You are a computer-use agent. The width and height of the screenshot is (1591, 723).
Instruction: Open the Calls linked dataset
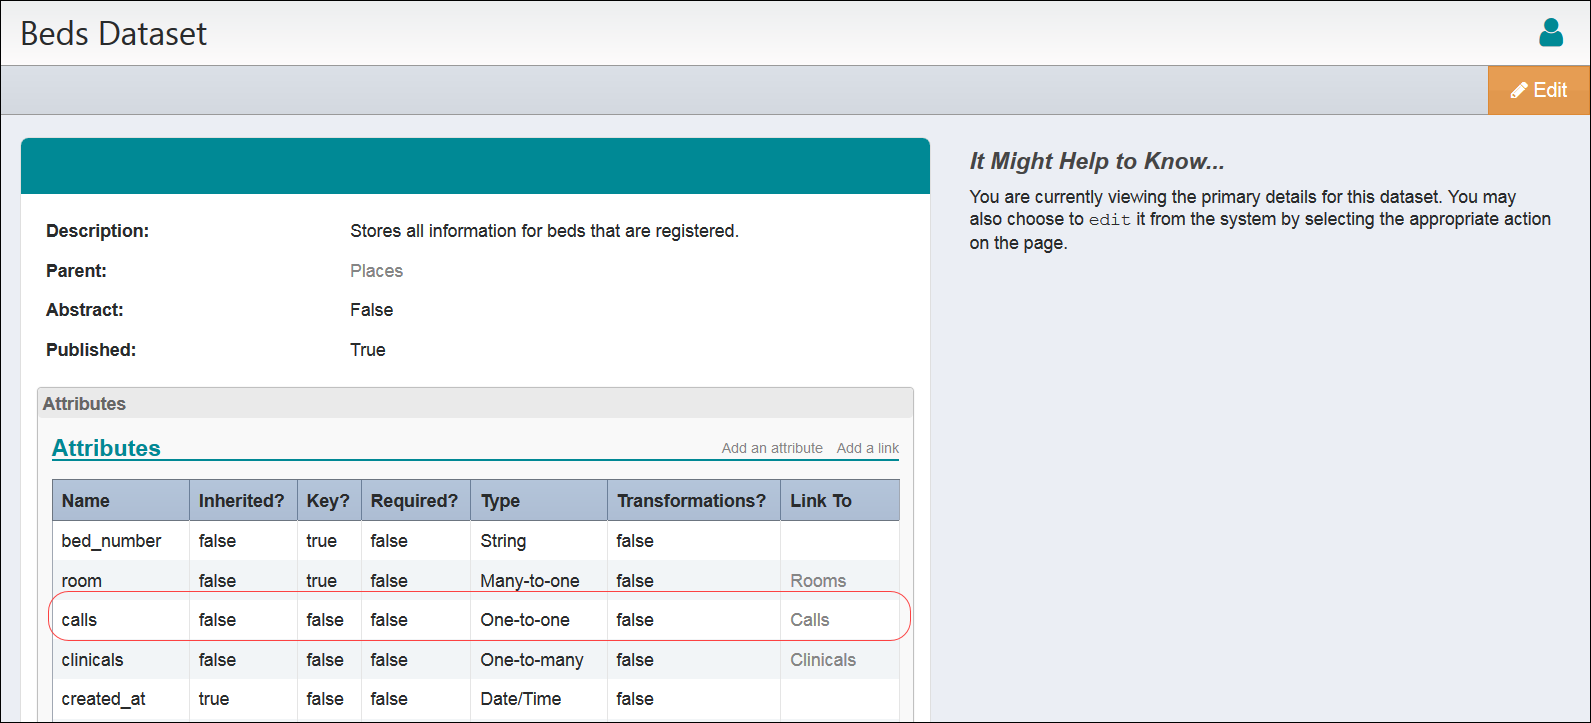(809, 620)
